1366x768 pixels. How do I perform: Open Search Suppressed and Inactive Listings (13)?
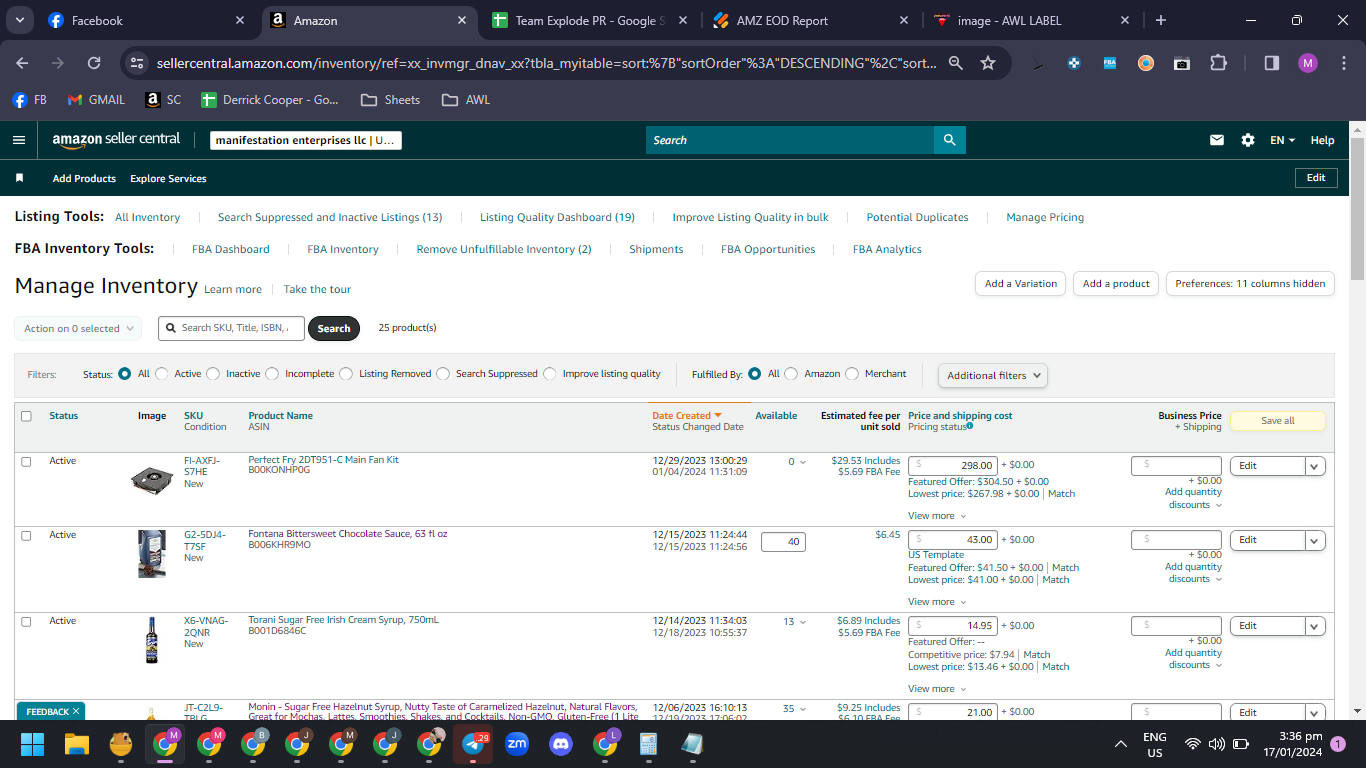pyautogui.click(x=330, y=217)
